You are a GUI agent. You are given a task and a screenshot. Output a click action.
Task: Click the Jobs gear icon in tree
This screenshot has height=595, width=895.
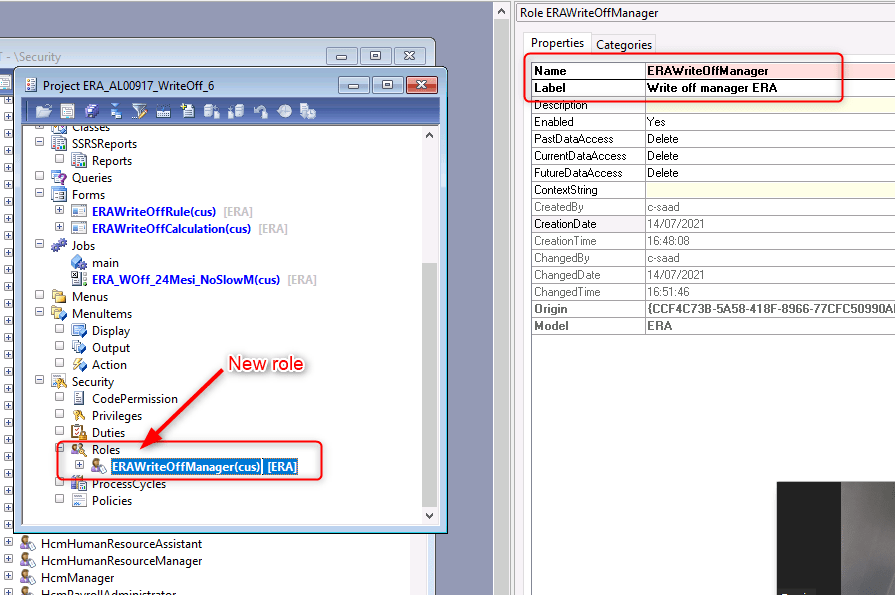(59, 245)
